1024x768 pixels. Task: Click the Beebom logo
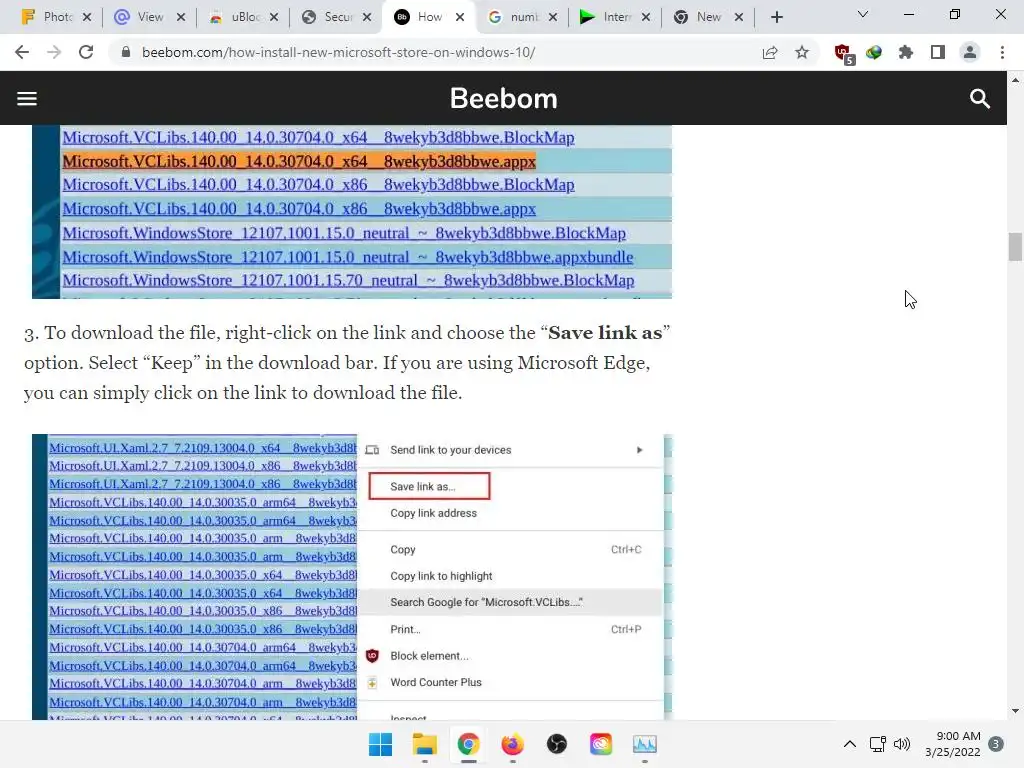point(504,99)
